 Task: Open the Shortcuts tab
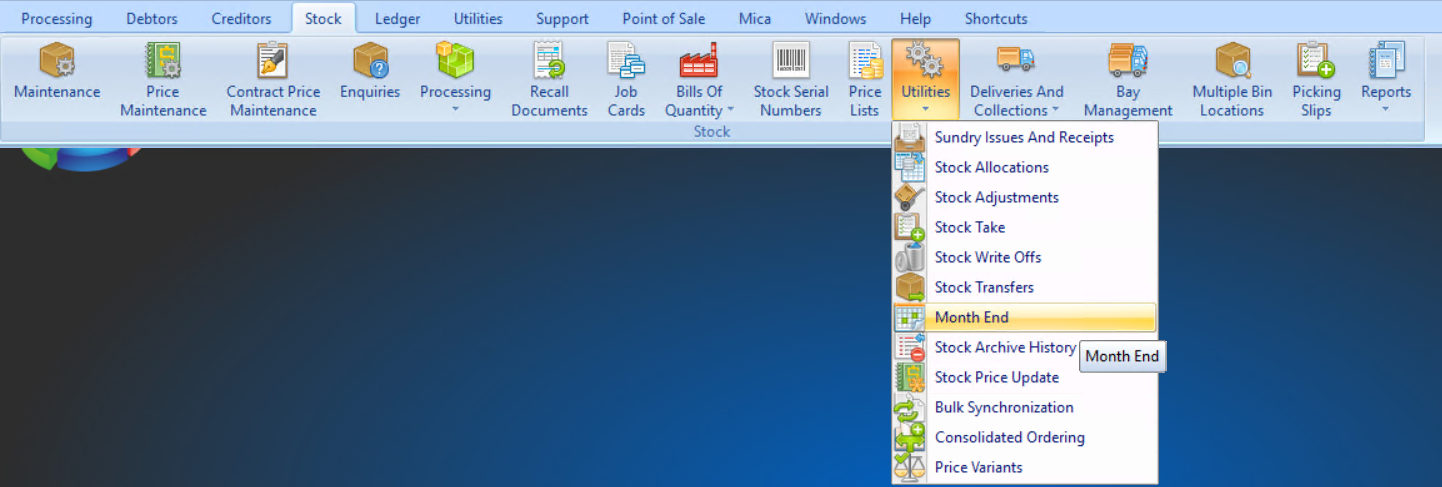996,18
